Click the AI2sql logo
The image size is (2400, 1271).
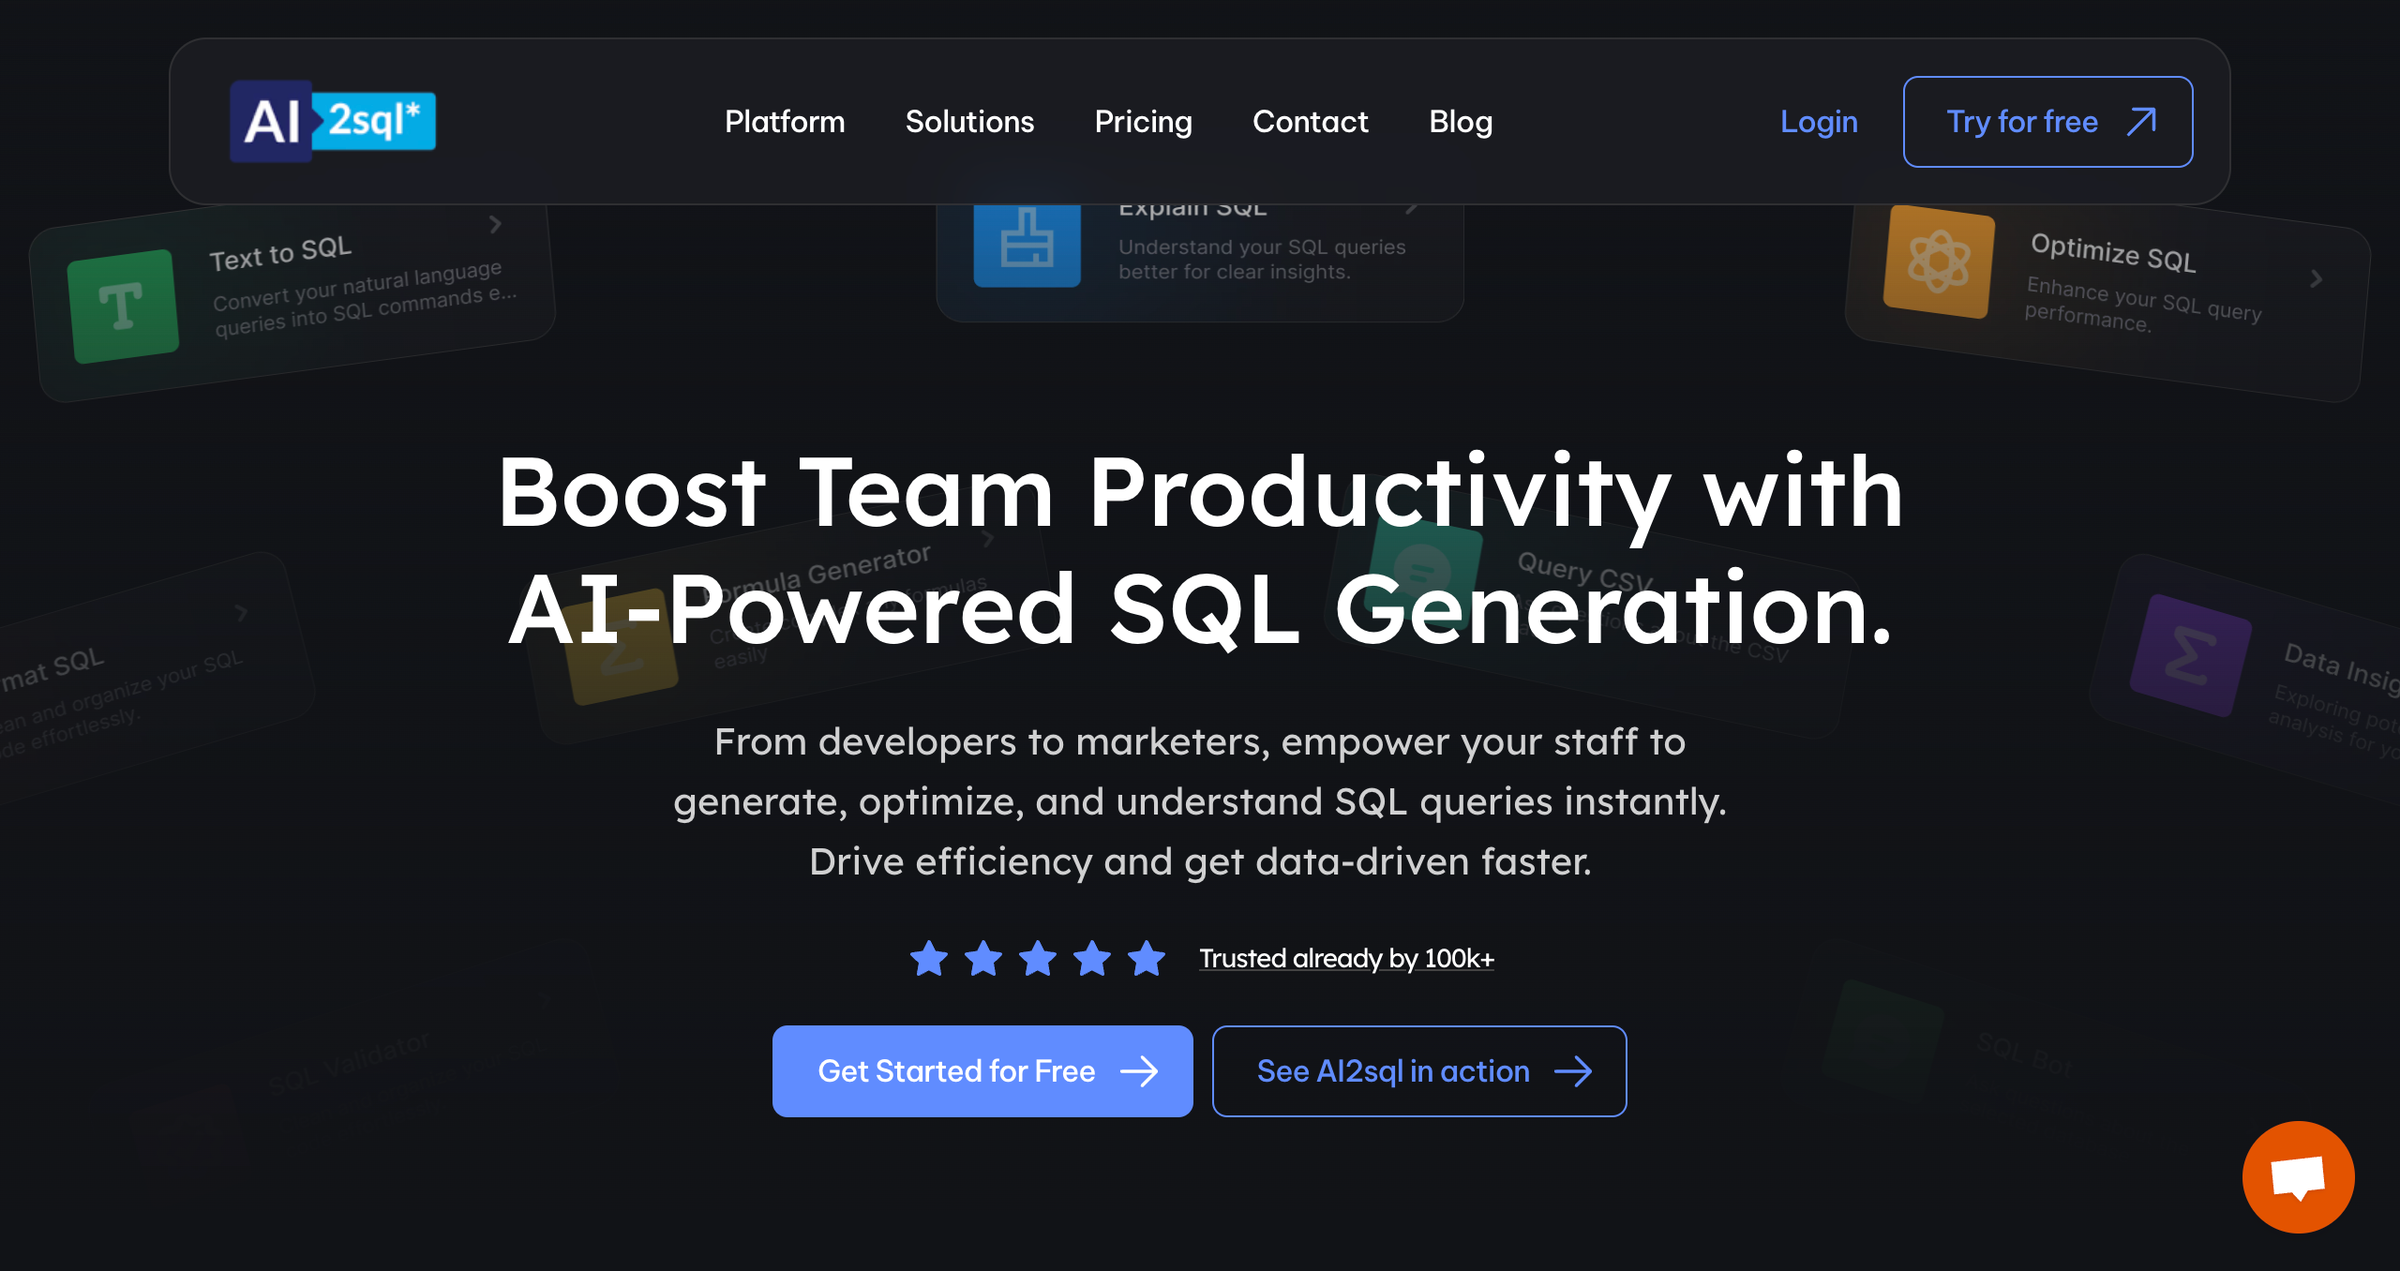pyautogui.click(x=332, y=121)
